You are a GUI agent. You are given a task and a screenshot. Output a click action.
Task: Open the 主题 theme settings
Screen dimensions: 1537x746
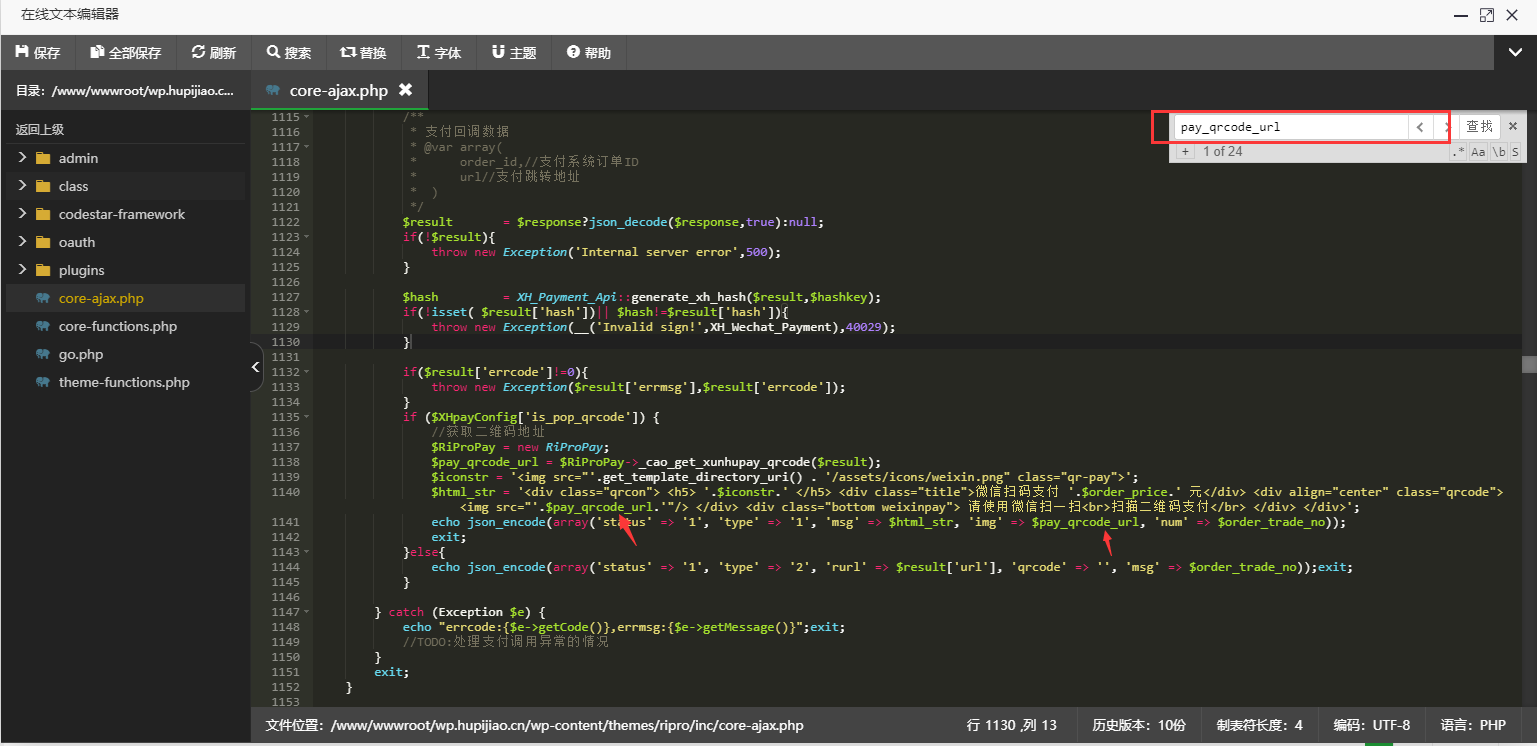(x=514, y=53)
